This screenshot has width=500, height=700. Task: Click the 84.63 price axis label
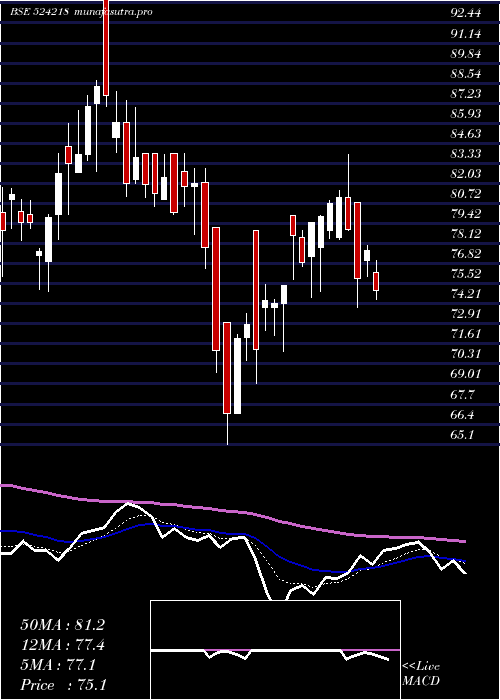click(x=466, y=134)
